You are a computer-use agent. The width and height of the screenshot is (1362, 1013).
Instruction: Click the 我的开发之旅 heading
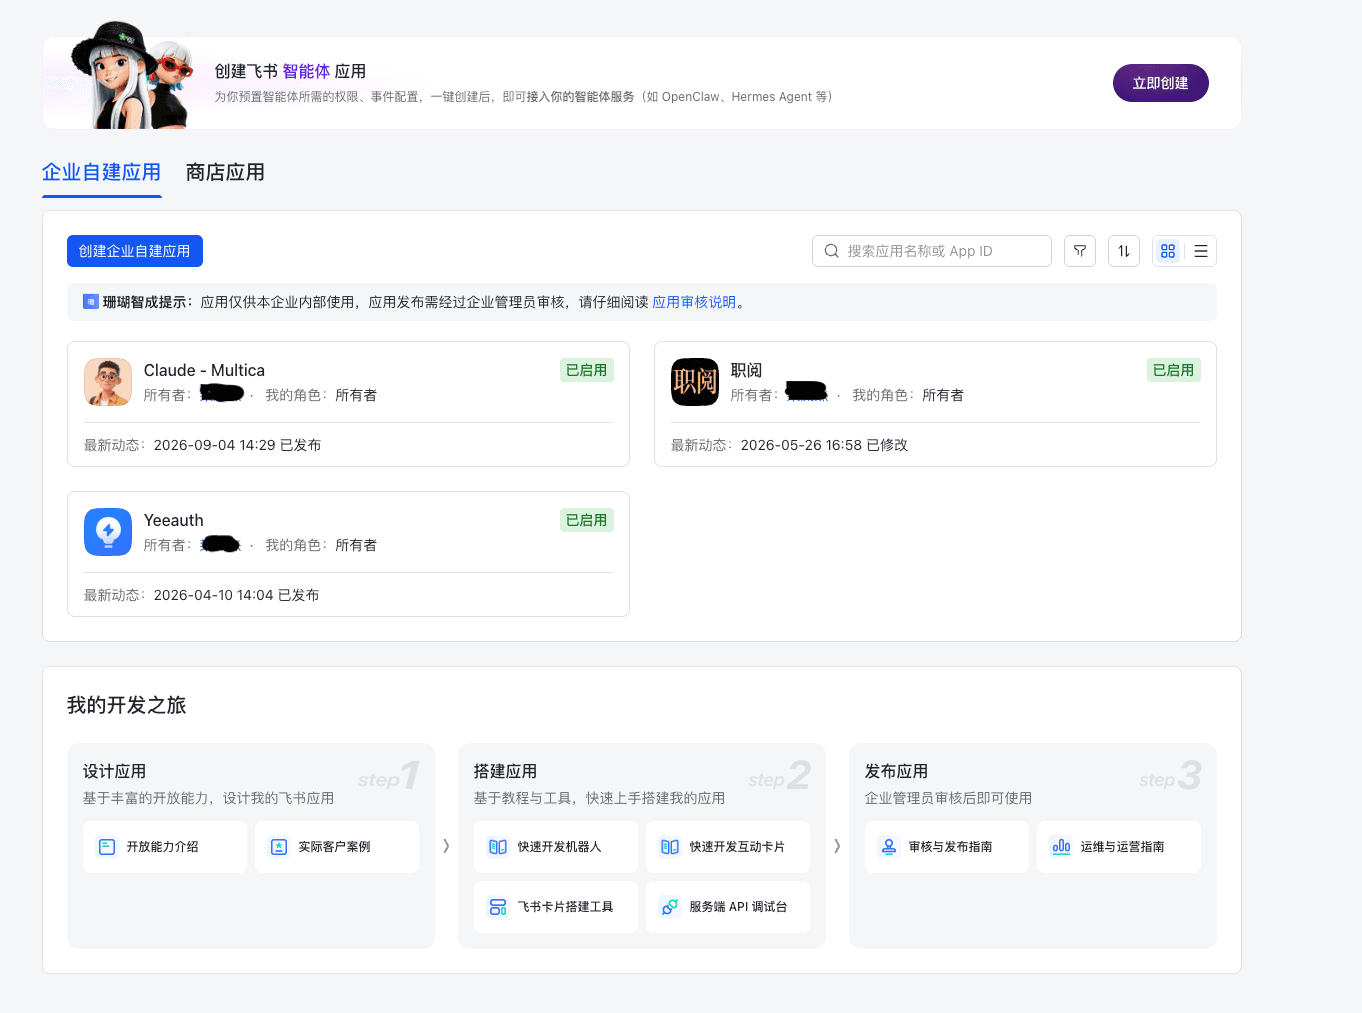pyautogui.click(x=127, y=705)
